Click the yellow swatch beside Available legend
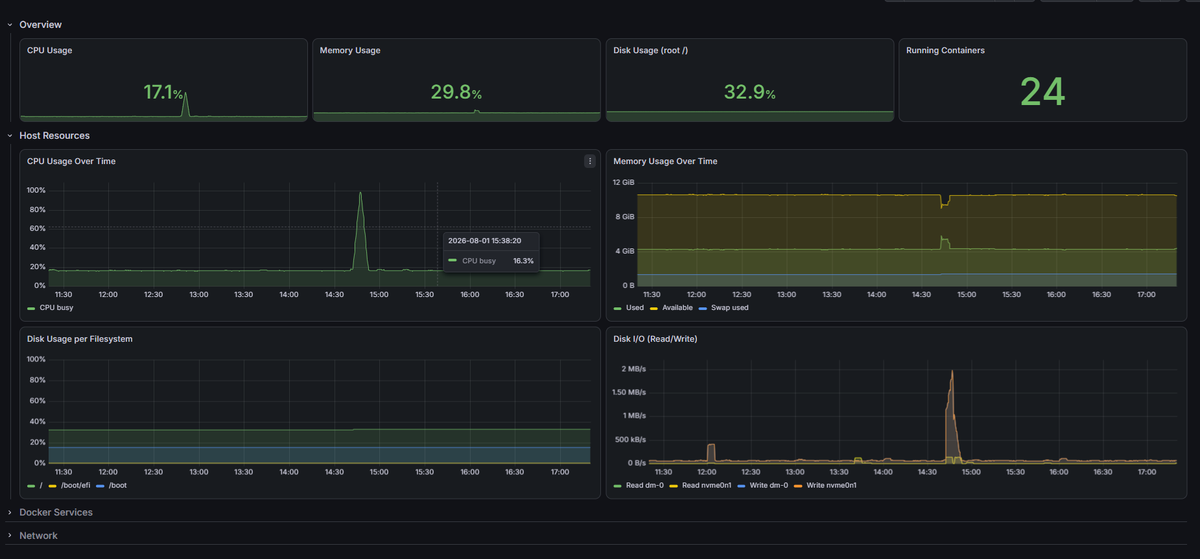Image resolution: width=1200 pixels, height=559 pixels. pyautogui.click(x=654, y=308)
